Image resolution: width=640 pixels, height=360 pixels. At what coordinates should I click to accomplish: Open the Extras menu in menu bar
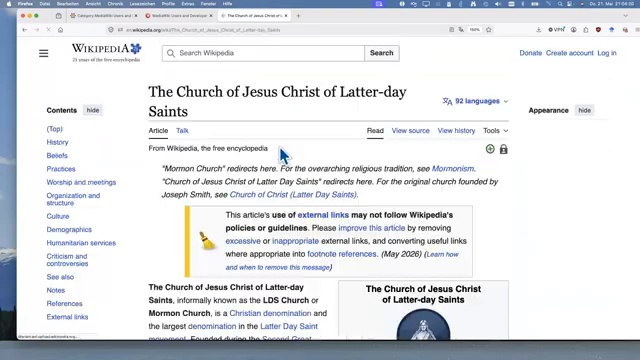tap(188, 4)
